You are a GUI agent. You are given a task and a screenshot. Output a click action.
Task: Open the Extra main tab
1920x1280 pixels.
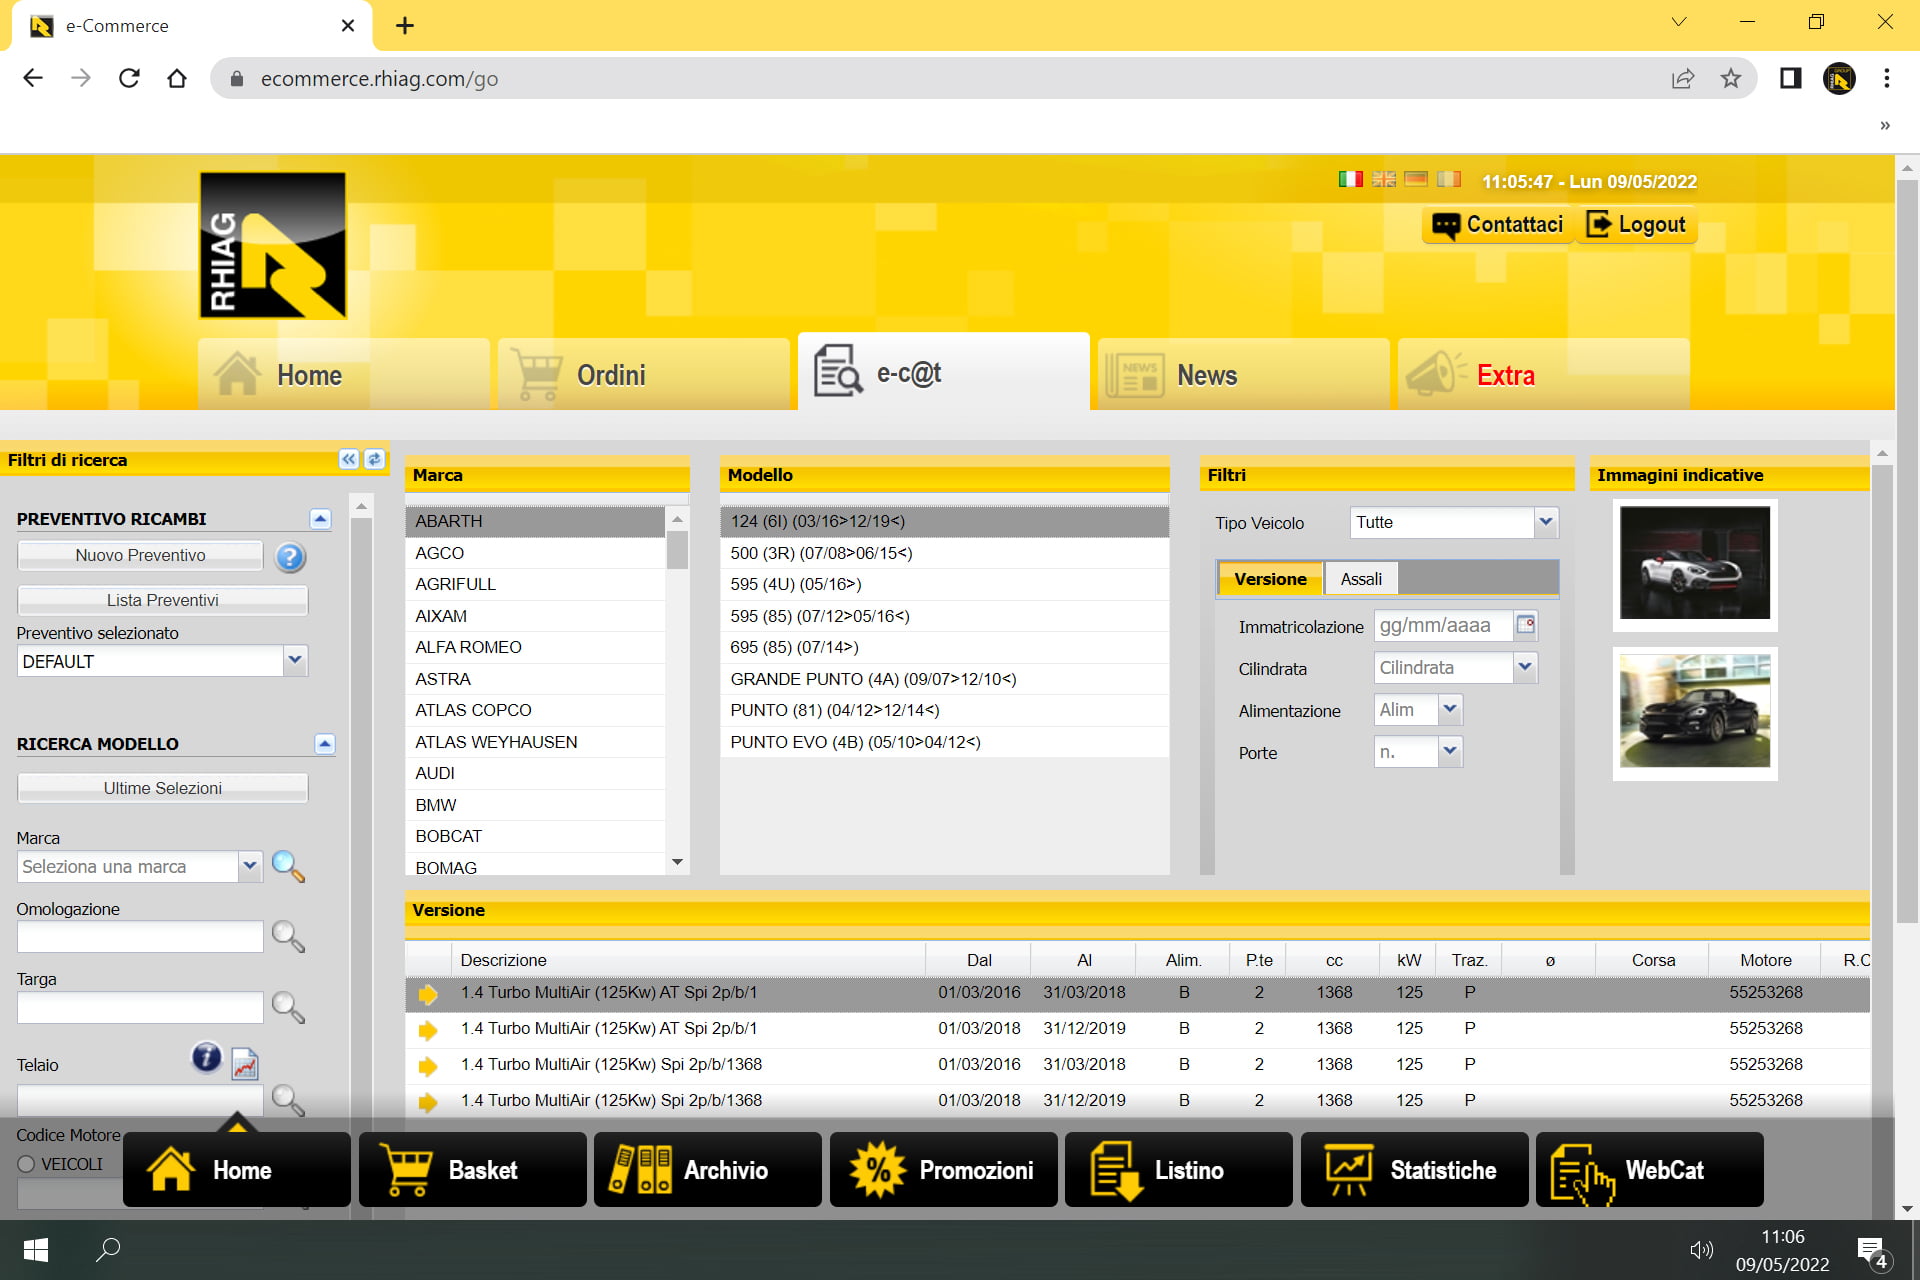tap(1544, 374)
